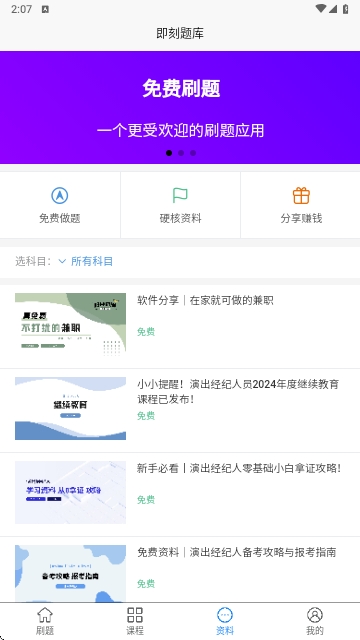This screenshot has width=360, height=640.
Task: Tap the cellular signal status icon
Action: pos(333,9)
